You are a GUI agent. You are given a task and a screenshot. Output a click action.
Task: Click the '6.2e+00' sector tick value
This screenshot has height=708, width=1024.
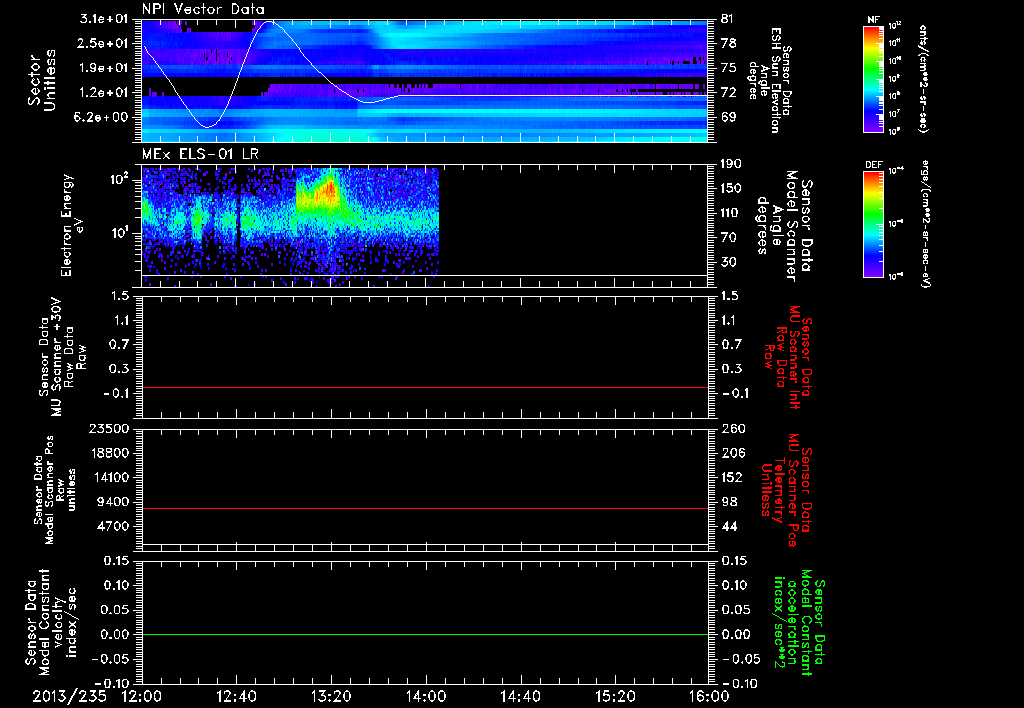[103, 117]
